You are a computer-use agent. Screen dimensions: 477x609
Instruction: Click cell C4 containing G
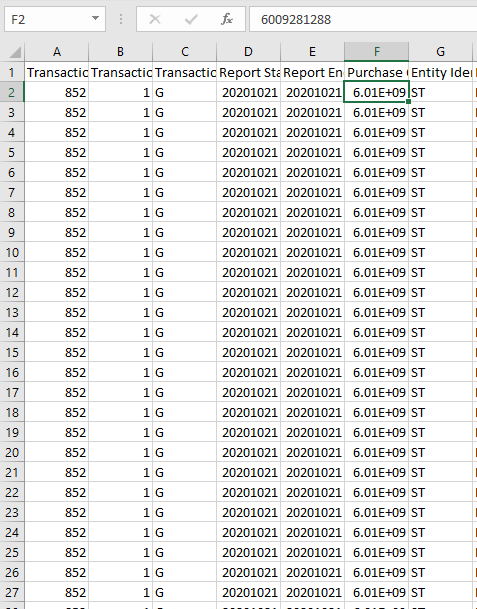click(x=185, y=132)
